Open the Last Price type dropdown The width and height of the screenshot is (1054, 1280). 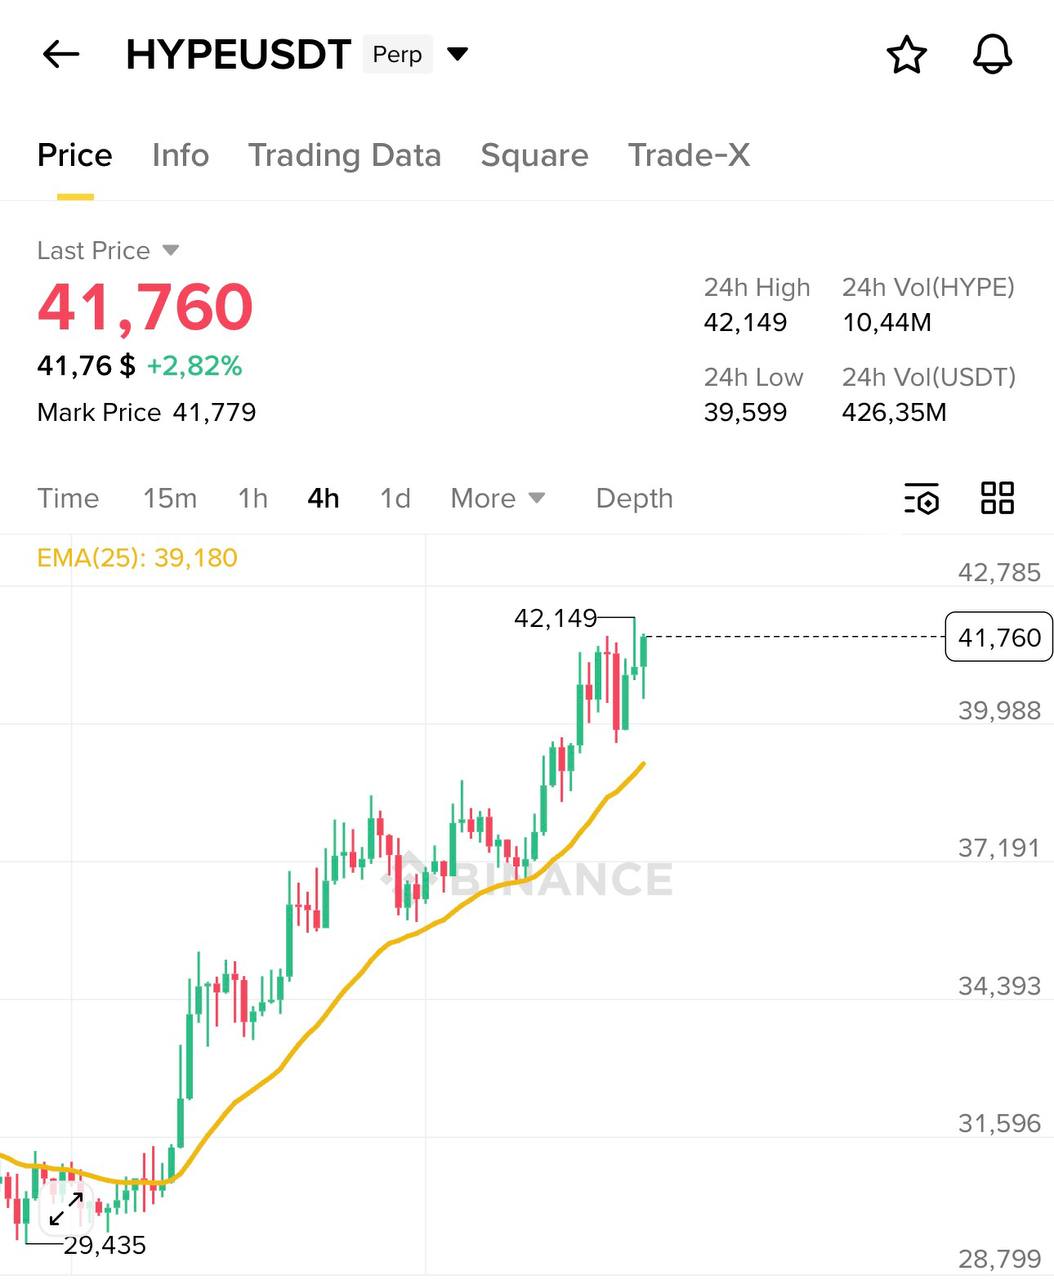[170, 250]
